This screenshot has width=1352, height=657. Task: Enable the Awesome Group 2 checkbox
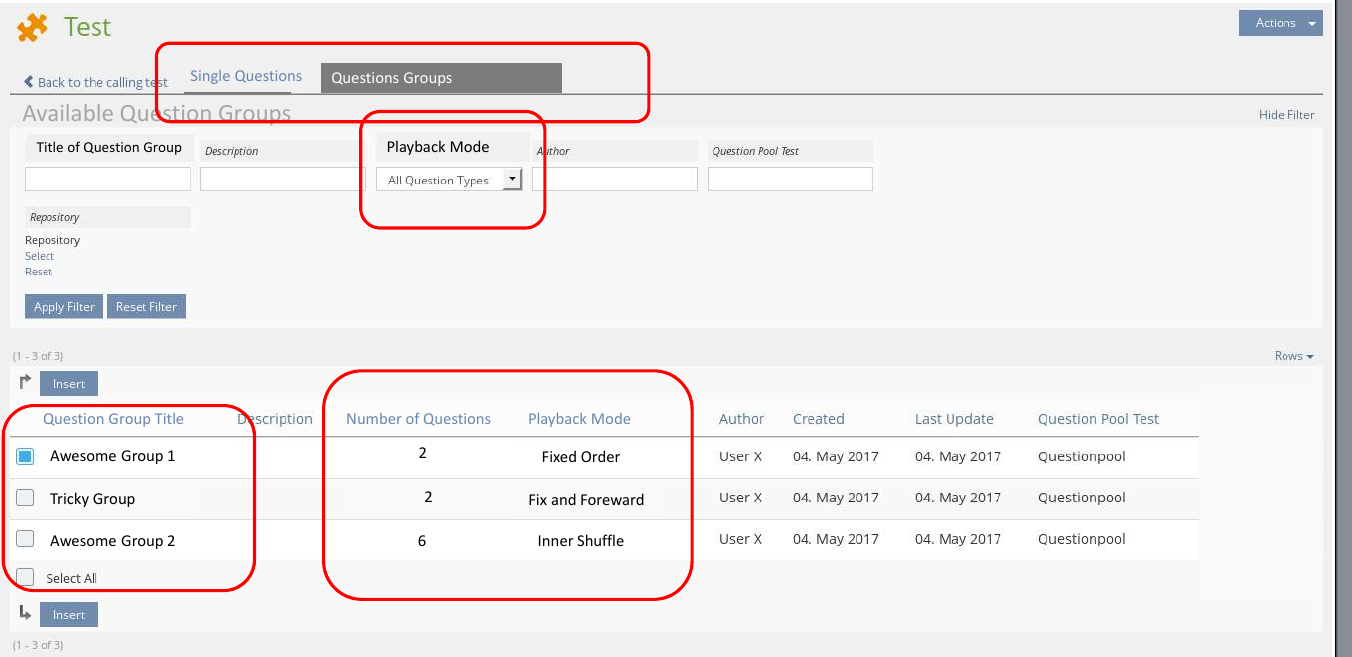pos(26,540)
